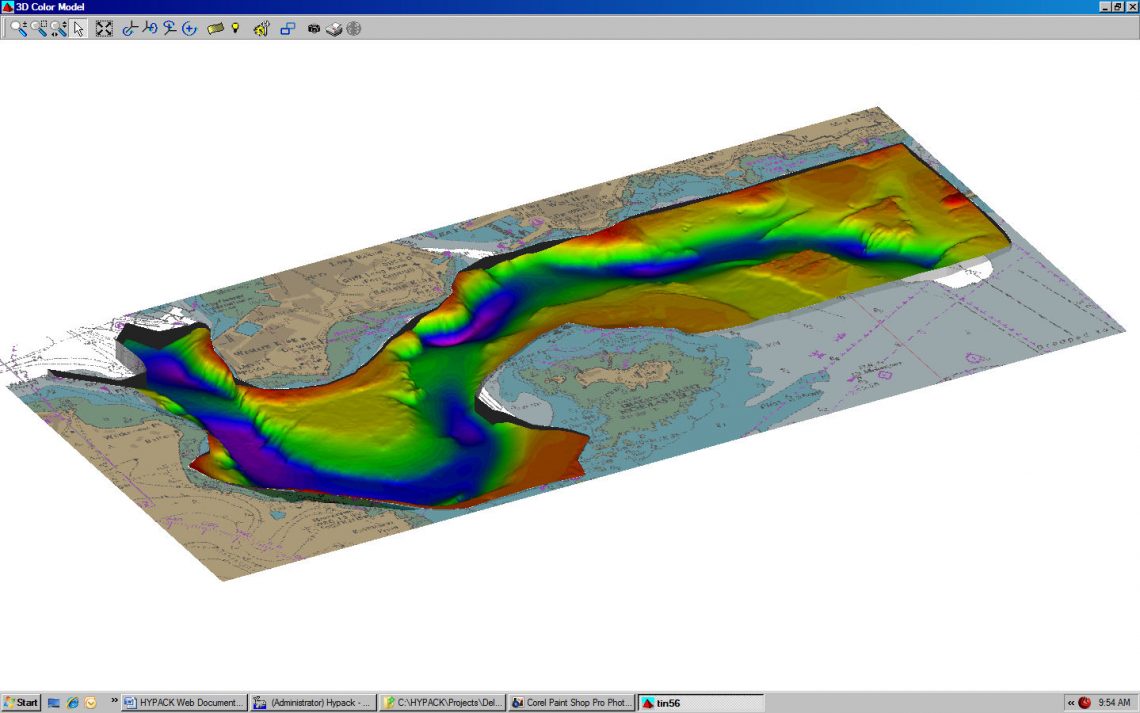Click the first axis rotation tool icon
Screen dimensions: 1140x713
[x=129, y=29]
